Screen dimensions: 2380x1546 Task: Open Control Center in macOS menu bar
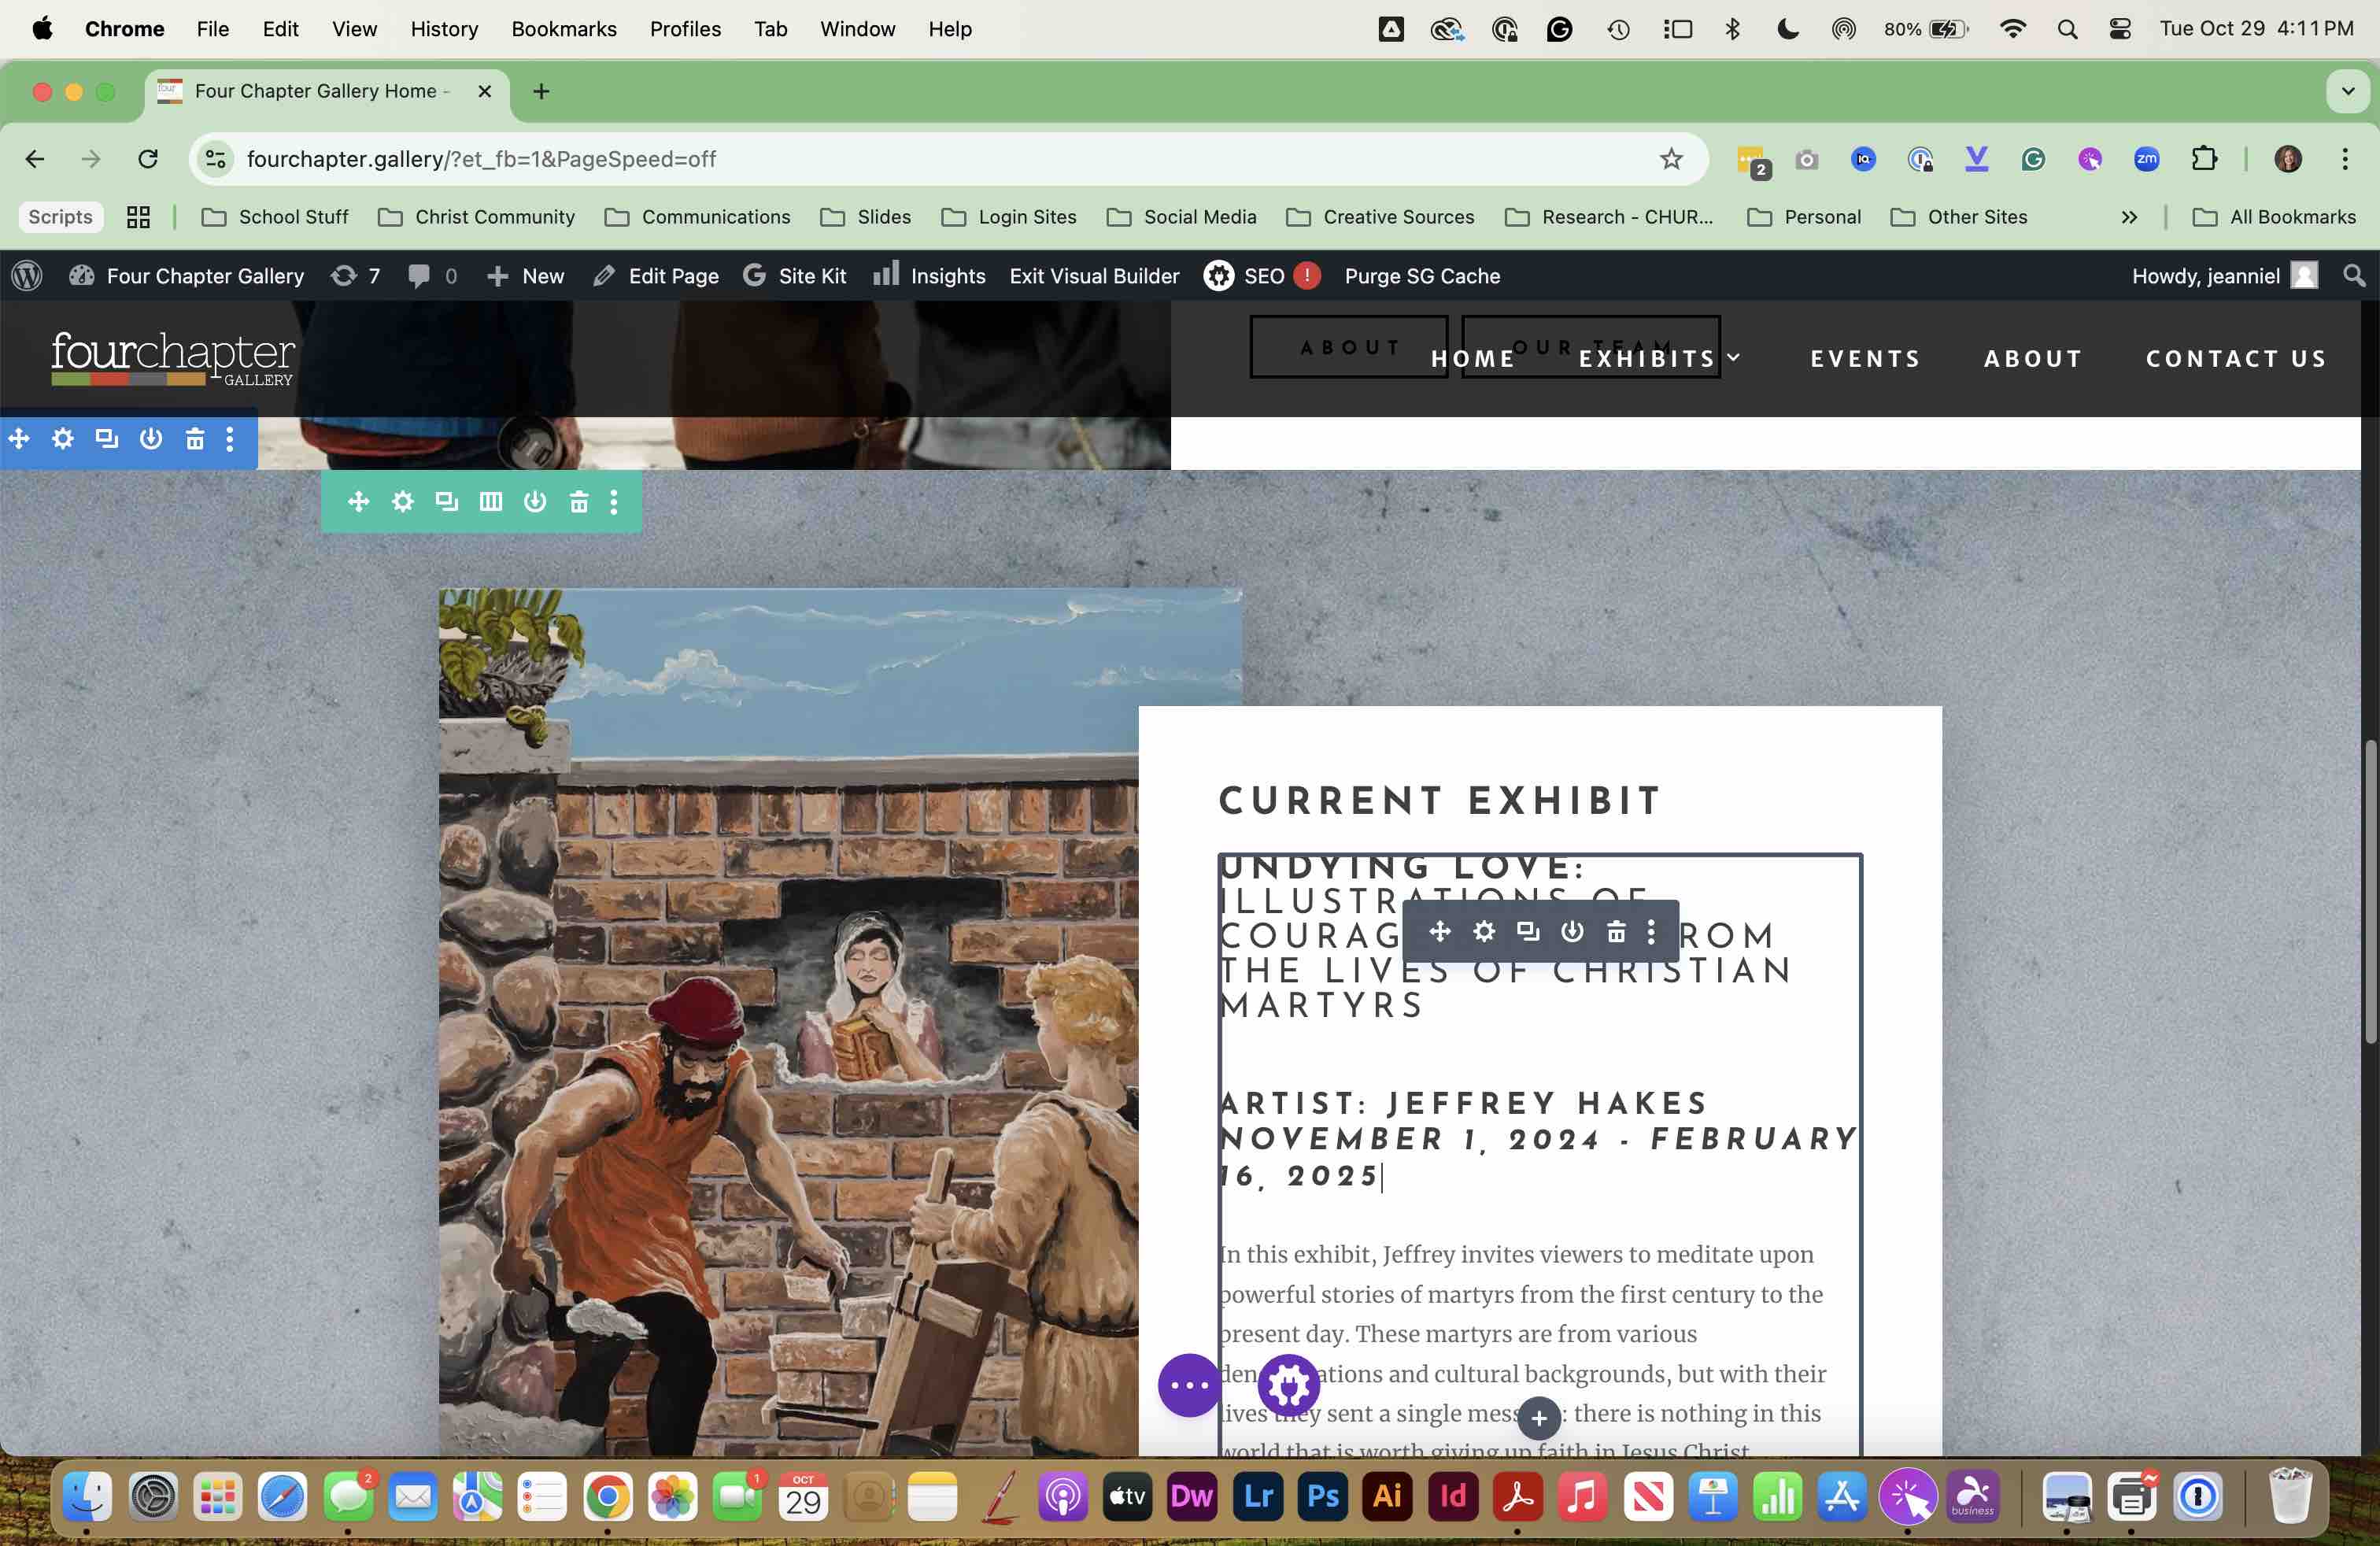tap(2119, 29)
